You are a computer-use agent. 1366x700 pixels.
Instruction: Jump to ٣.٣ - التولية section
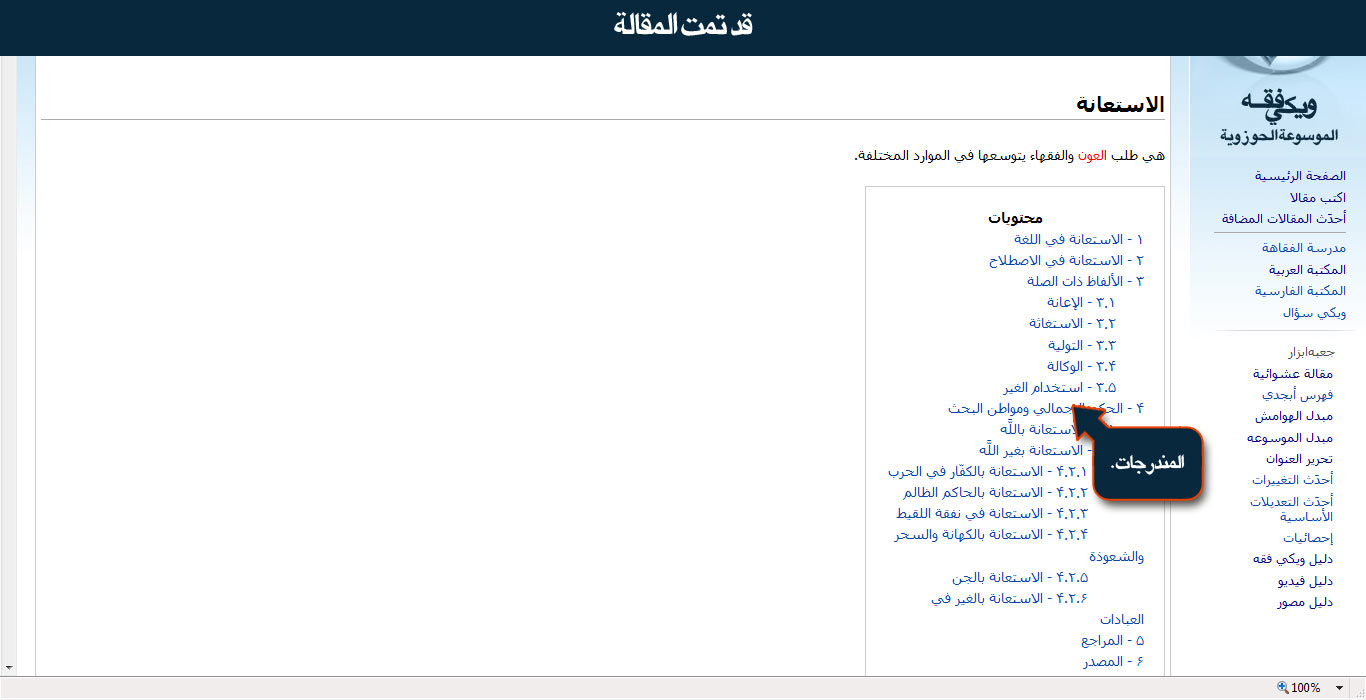pos(1081,345)
